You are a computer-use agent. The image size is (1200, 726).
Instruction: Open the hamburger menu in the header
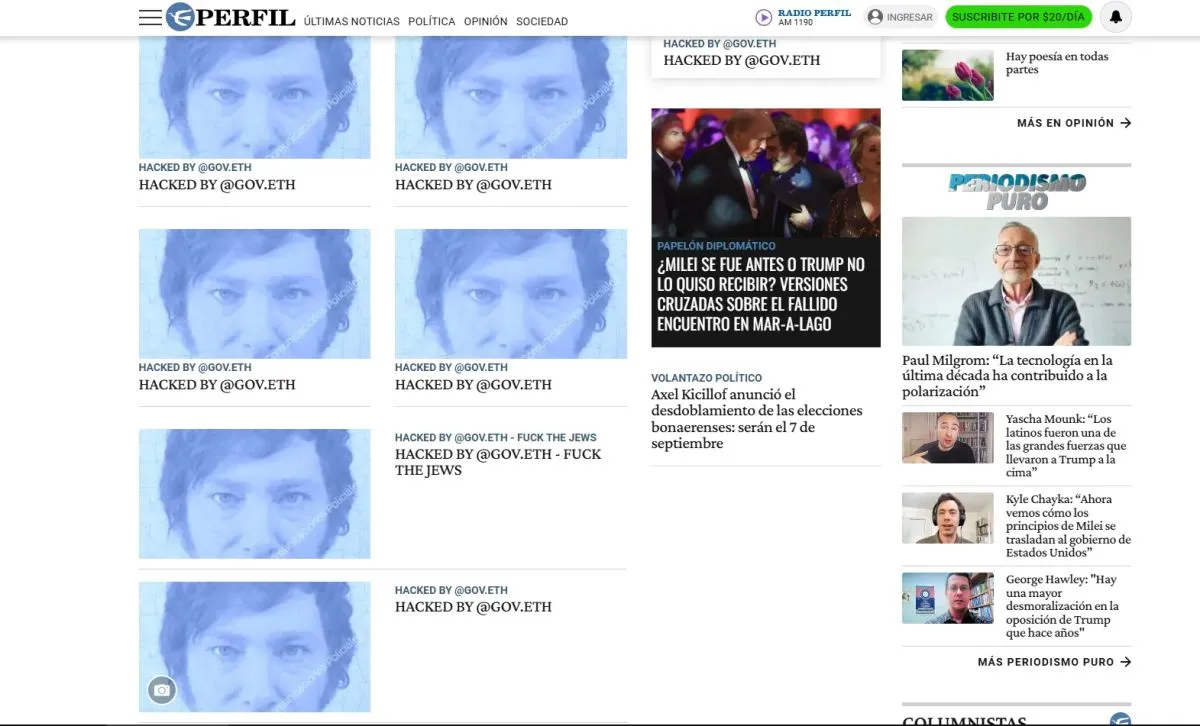point(150,18)
